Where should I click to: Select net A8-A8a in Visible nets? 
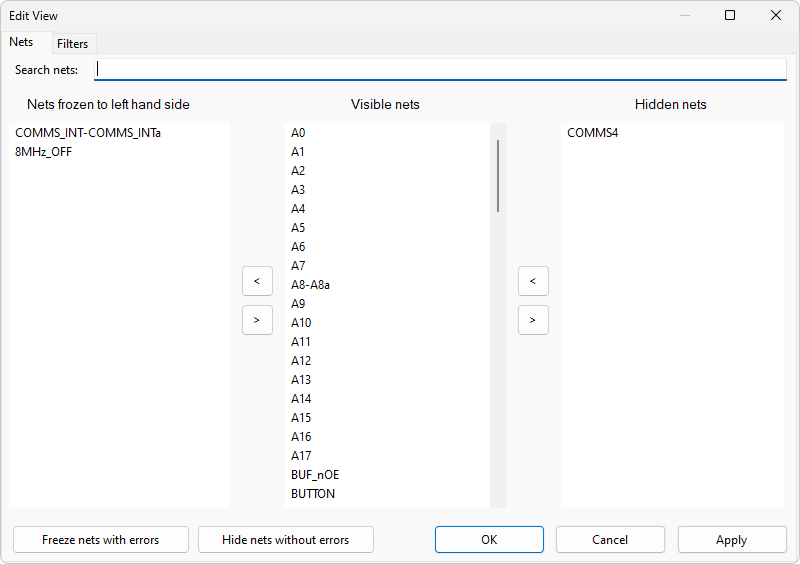click(x=311, y=285)
